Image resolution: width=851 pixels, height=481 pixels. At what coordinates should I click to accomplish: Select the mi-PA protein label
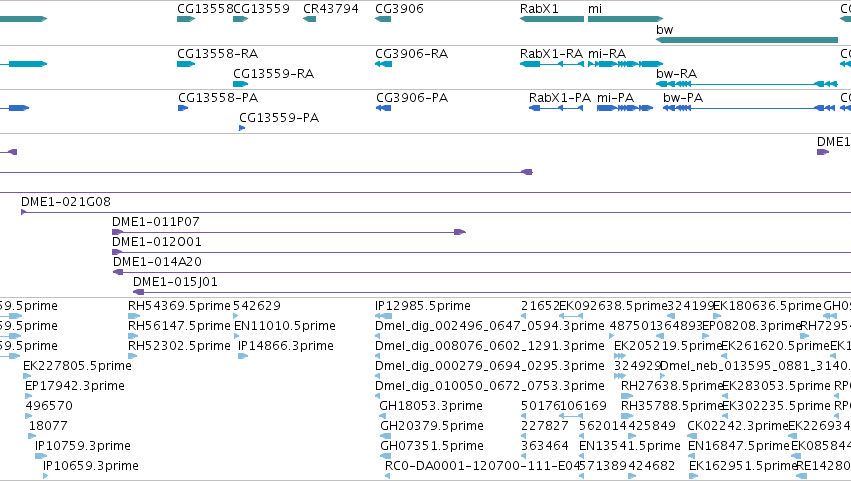(615, 98)
